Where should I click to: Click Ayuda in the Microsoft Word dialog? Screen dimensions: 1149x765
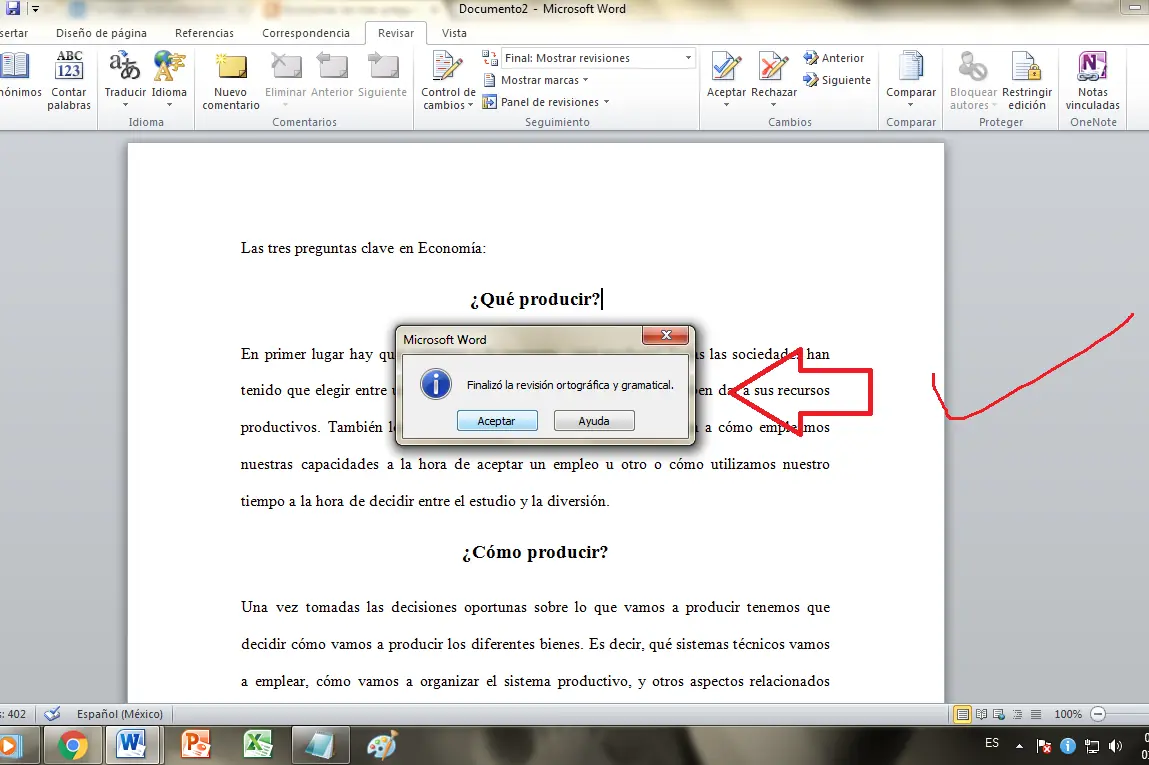point(594,421)
